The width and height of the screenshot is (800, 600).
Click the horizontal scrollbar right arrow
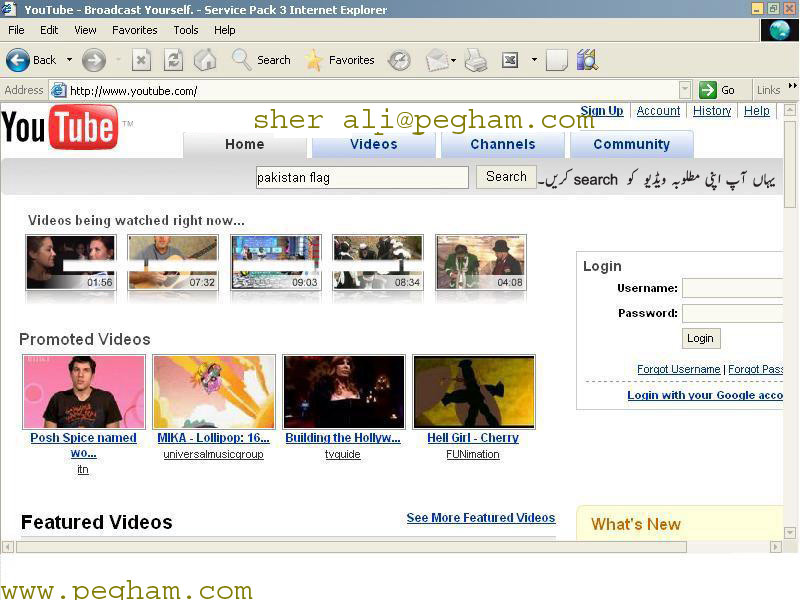(x=776, y=547)
